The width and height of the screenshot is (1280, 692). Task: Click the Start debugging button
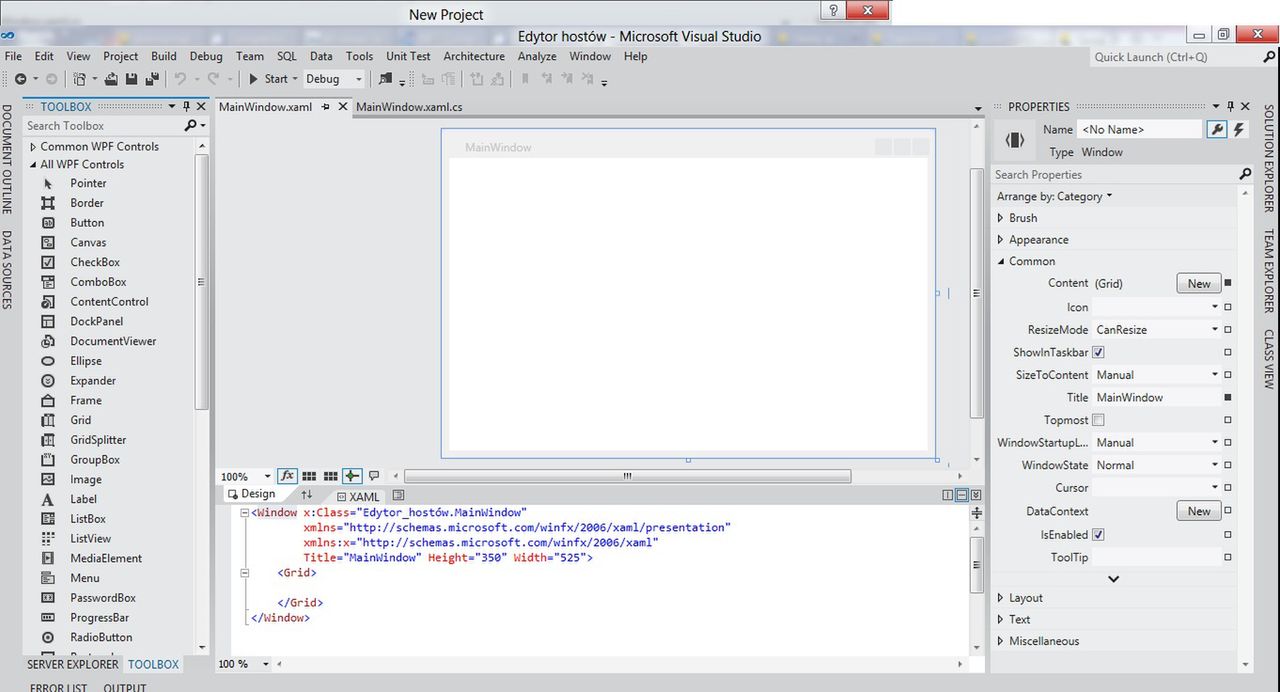(268, 79)
